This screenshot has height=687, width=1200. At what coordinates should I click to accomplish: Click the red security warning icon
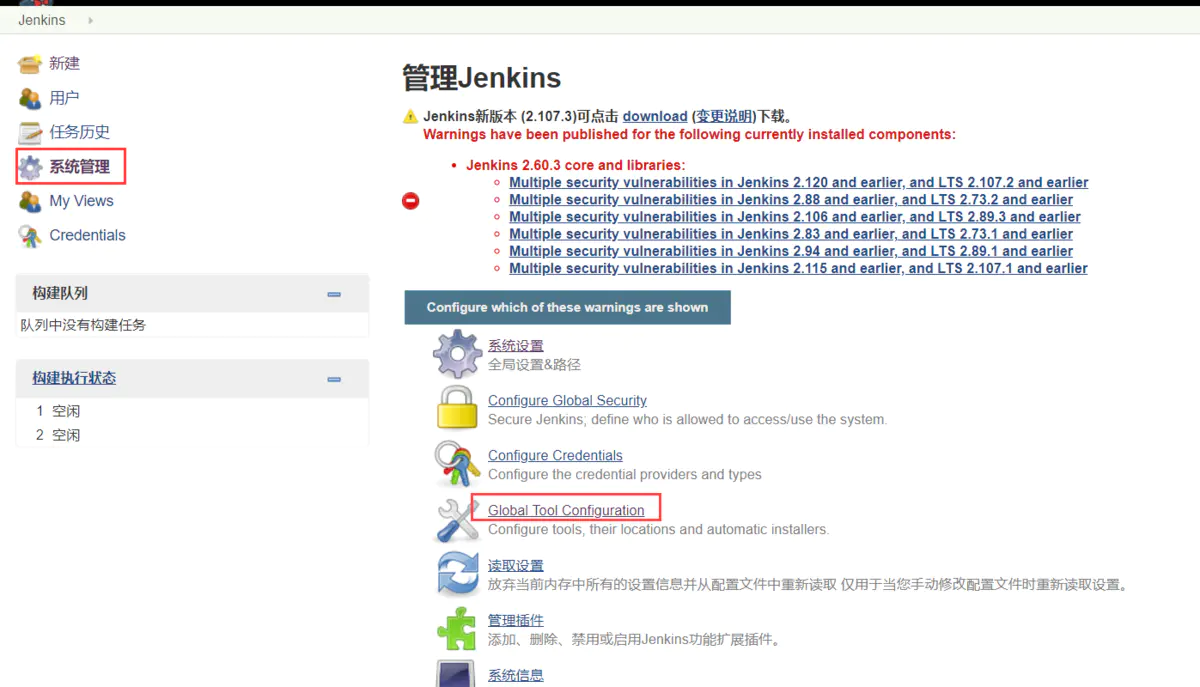410,201
